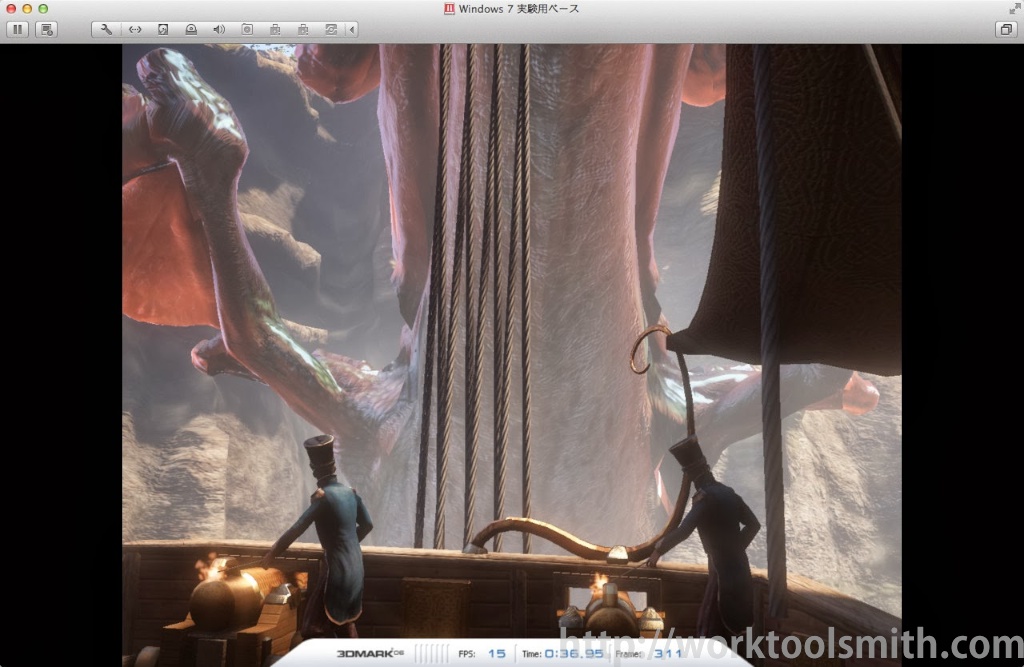Viewport: 1024px width, 667px height.
Task: Switch to Unity view button
Action: pyautogui.click(x=1006, y=29)
